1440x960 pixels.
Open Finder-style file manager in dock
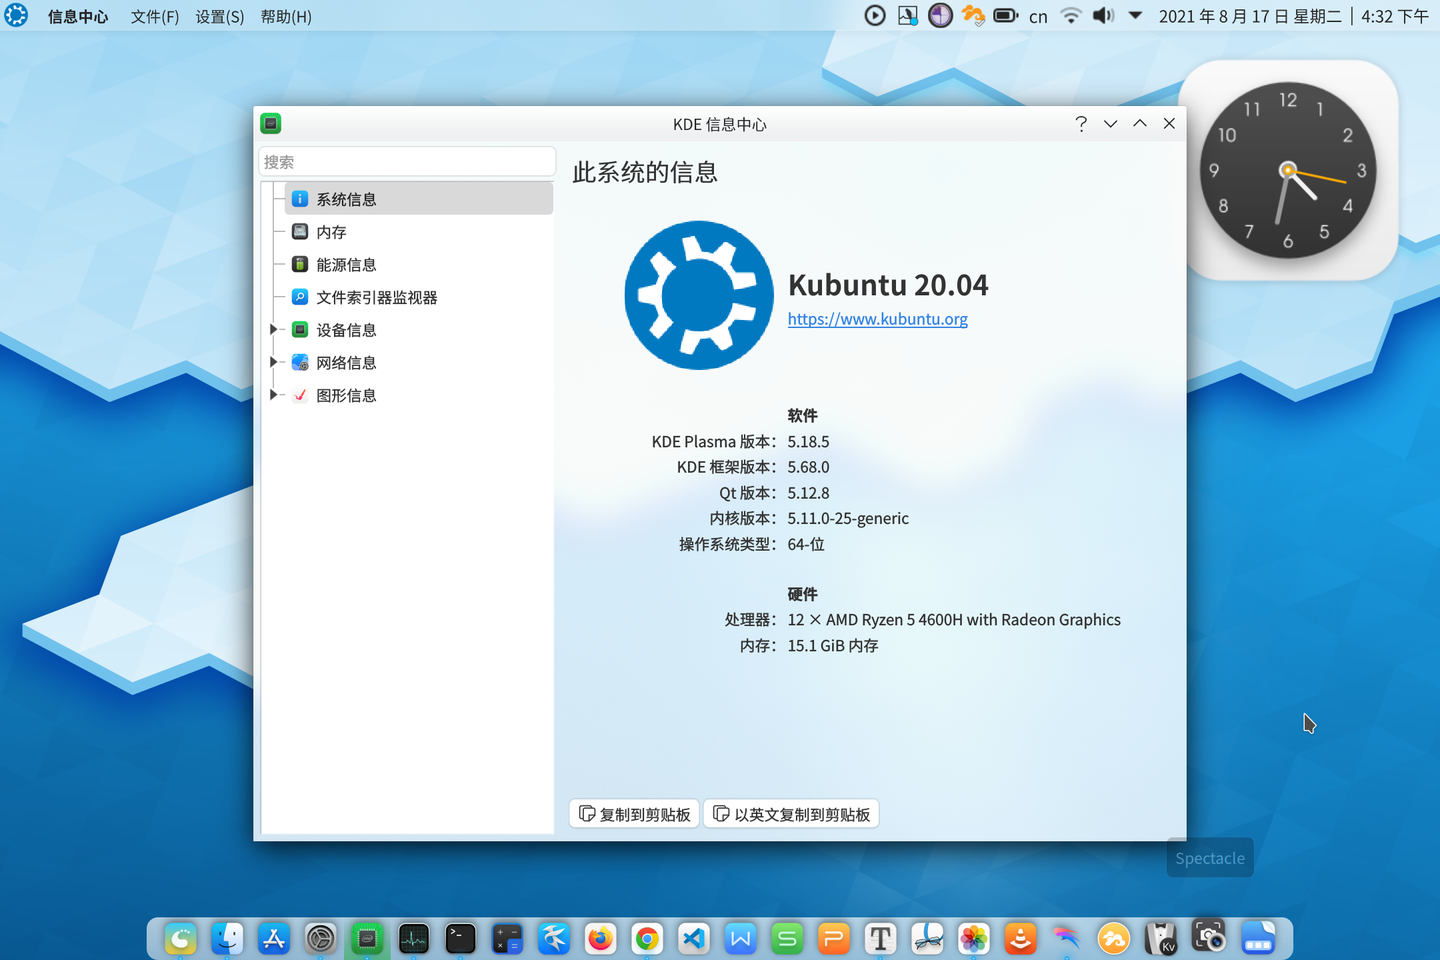(x=227, y=938)
